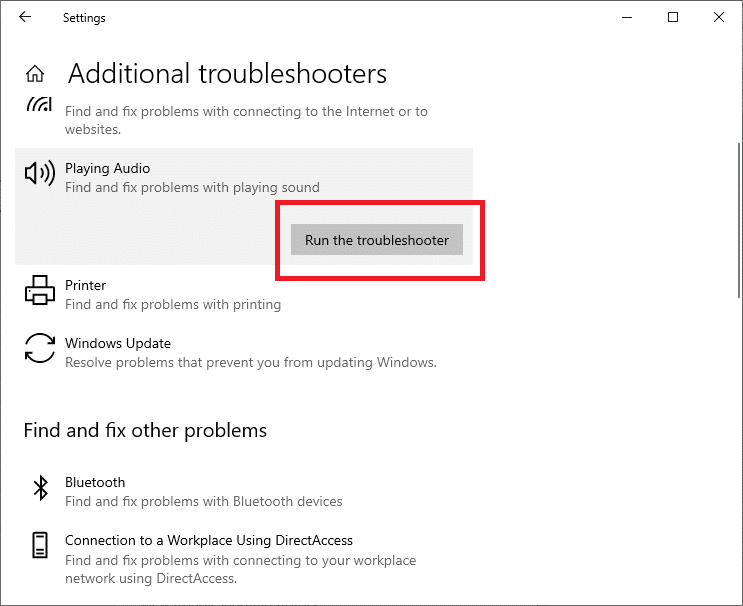
Task: Click the Internet Connections signal icon
Action: click(x=39, y=106)
